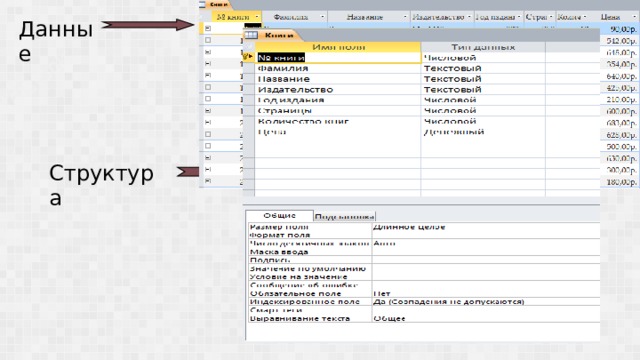Open the Подстановка properties tab
640x360 pixels.
[x=344, y=216]
